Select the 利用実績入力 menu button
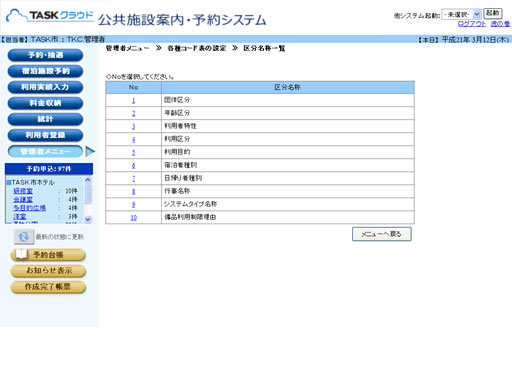The width and height of the screenshot is (512, 384). 45,87
